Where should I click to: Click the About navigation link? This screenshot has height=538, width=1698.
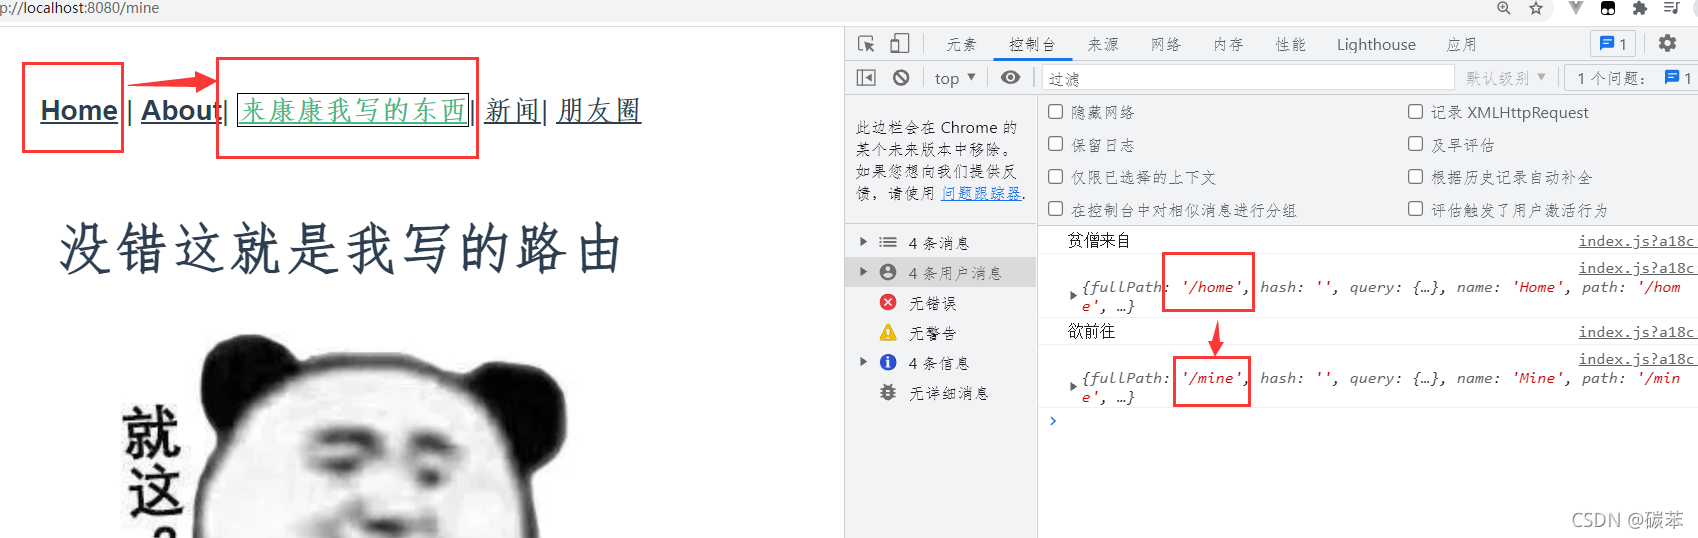tap(181, 110)
